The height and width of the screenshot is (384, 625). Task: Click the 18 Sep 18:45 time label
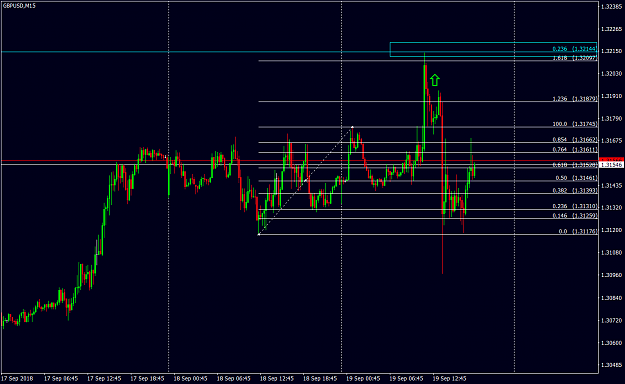[320, 378]
